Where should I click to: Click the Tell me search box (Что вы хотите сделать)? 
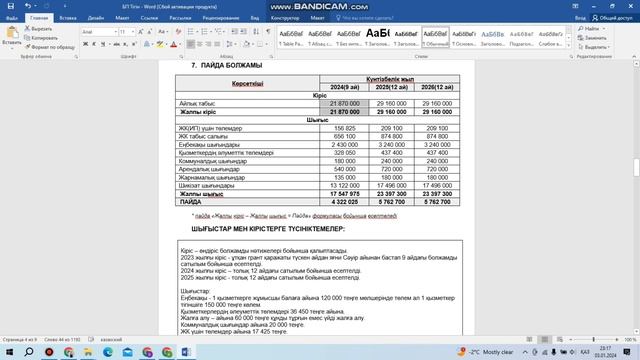pos(367,18)
